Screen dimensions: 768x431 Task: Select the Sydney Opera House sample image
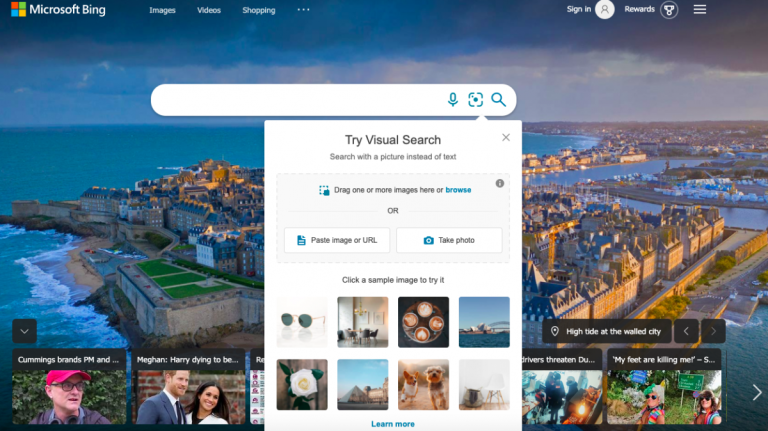[x=484, y=322]
